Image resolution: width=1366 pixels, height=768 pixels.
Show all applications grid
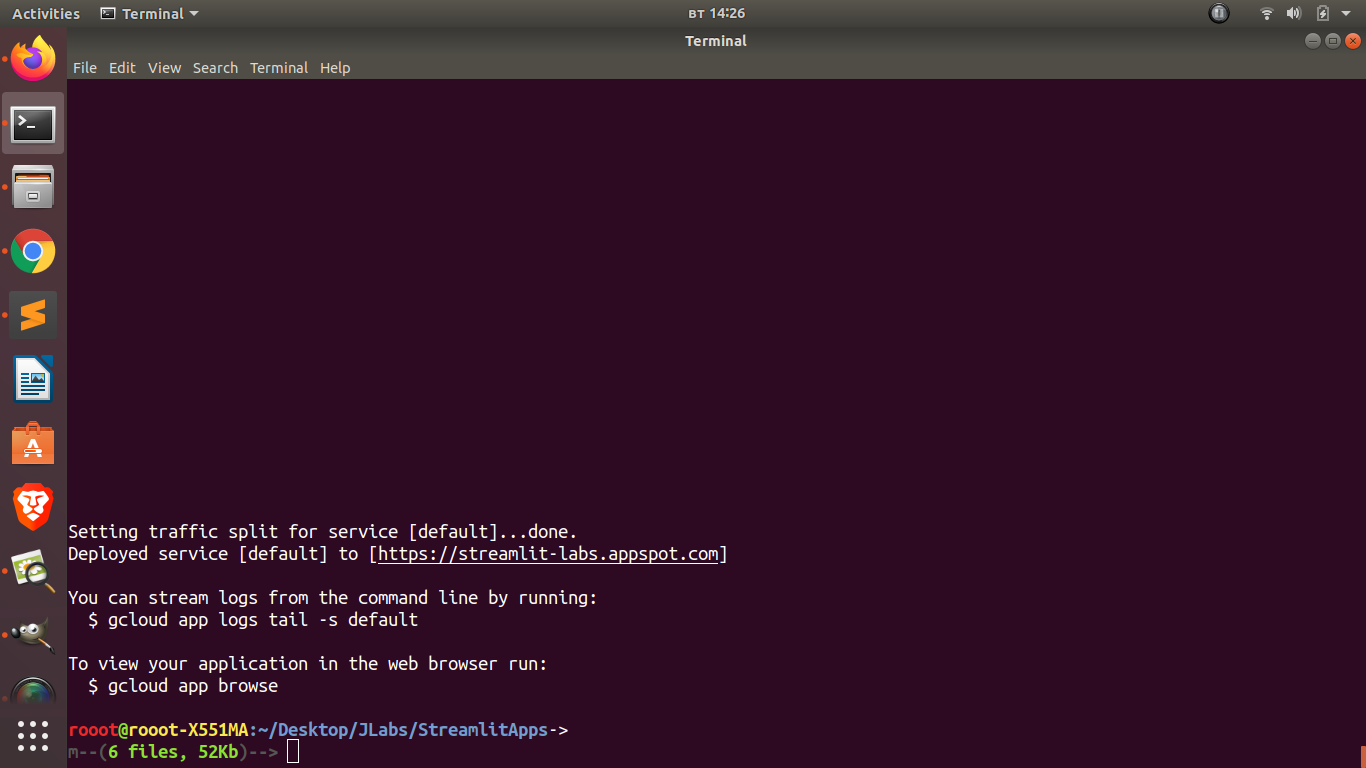(33, 735)
